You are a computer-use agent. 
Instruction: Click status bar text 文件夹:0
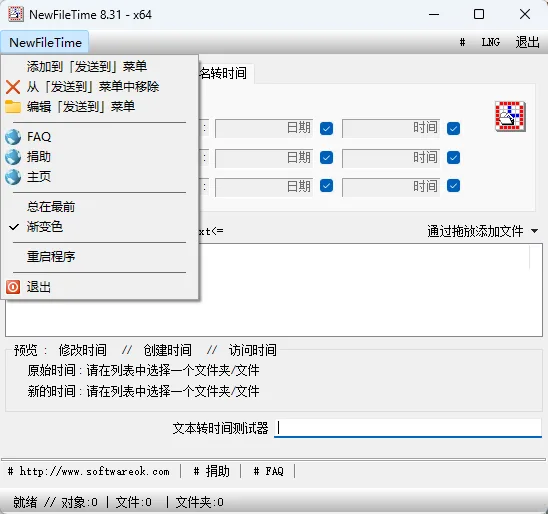200,502
